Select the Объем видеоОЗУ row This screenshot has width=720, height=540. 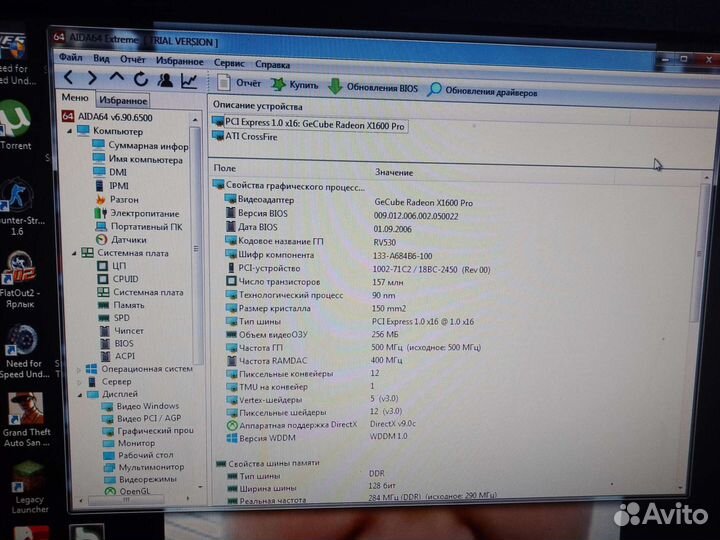(x=312, y=335)
